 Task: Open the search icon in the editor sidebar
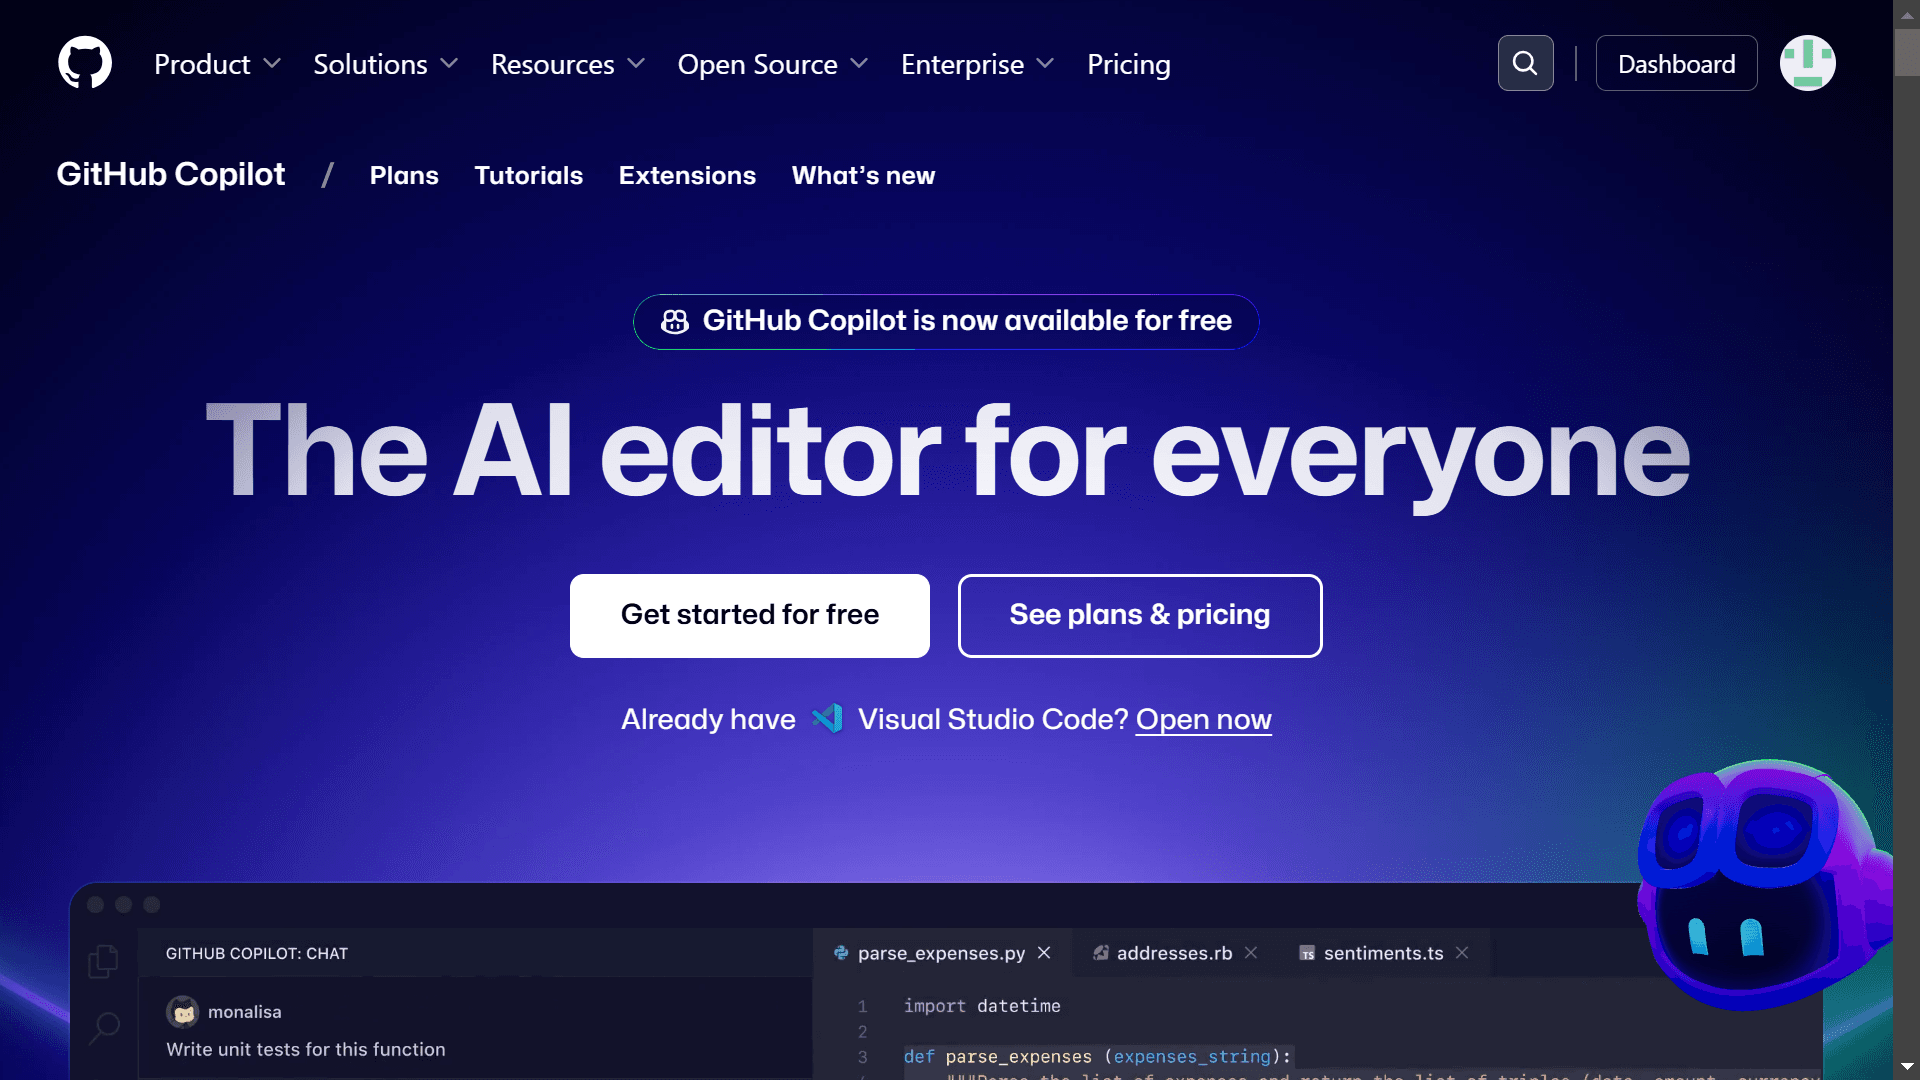coord(104,1028)
